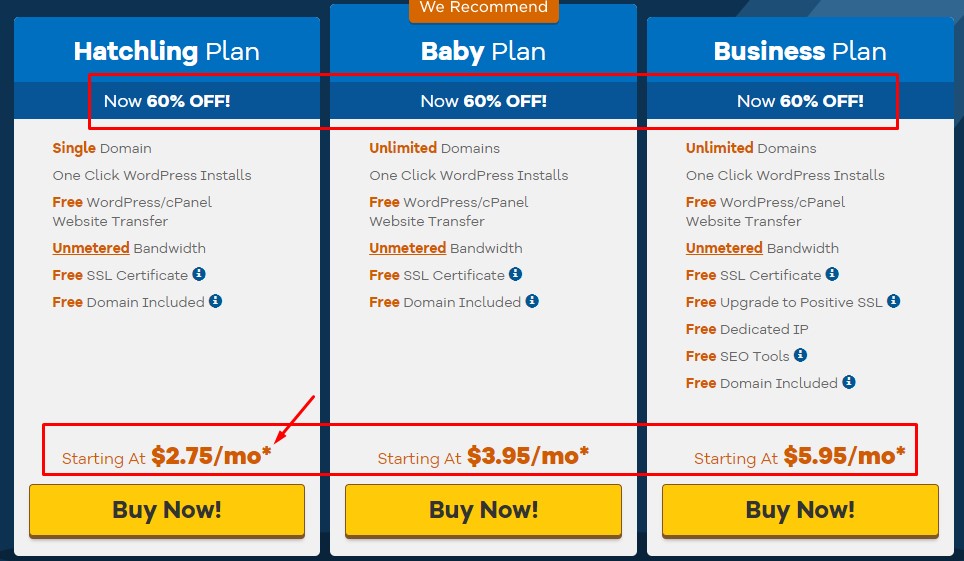Screen dimensions: 964x561
Task: Open Unmetered link in Hatchling Plan
Action: [x=91, y=248]
